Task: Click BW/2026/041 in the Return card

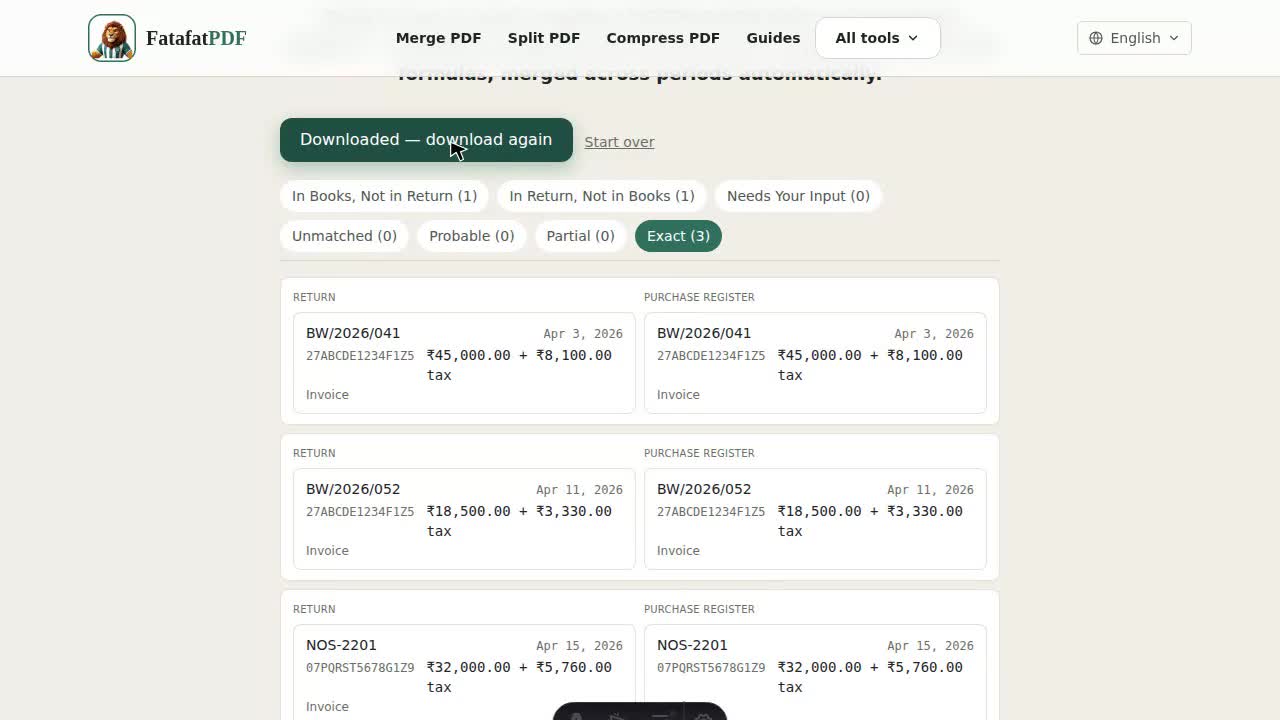Action: click(353, 333)
